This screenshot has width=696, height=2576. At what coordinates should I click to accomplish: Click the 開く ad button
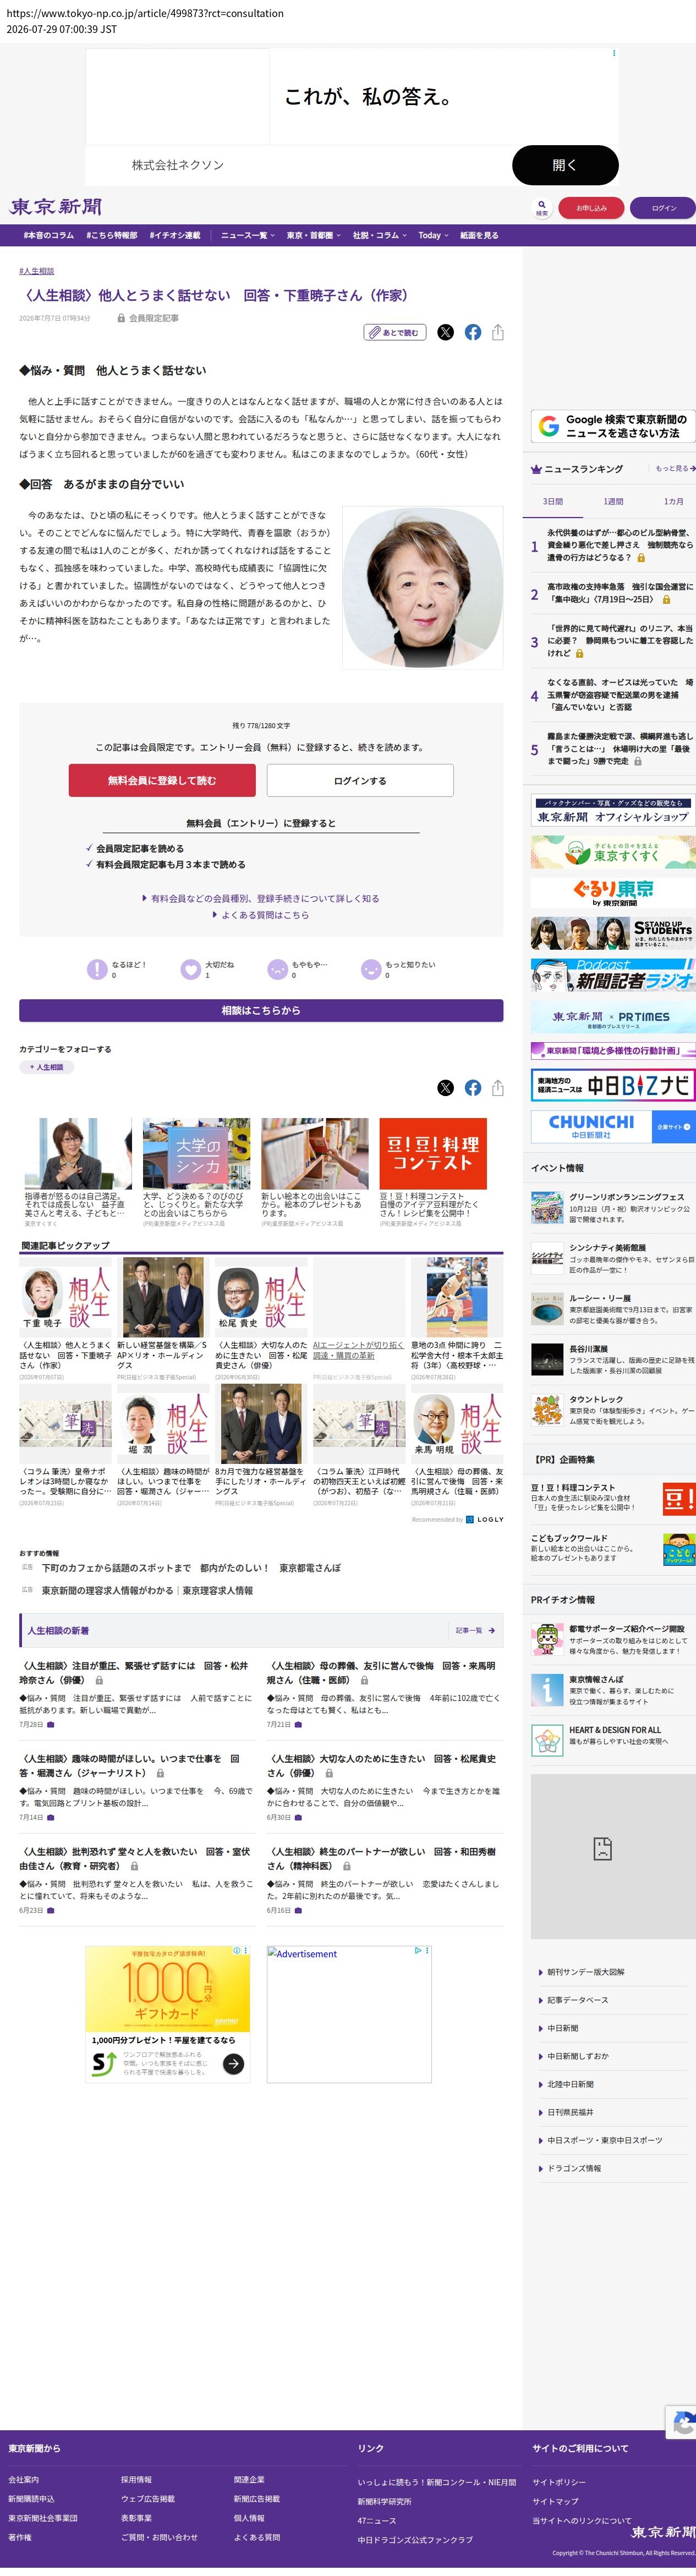point(565,165)
